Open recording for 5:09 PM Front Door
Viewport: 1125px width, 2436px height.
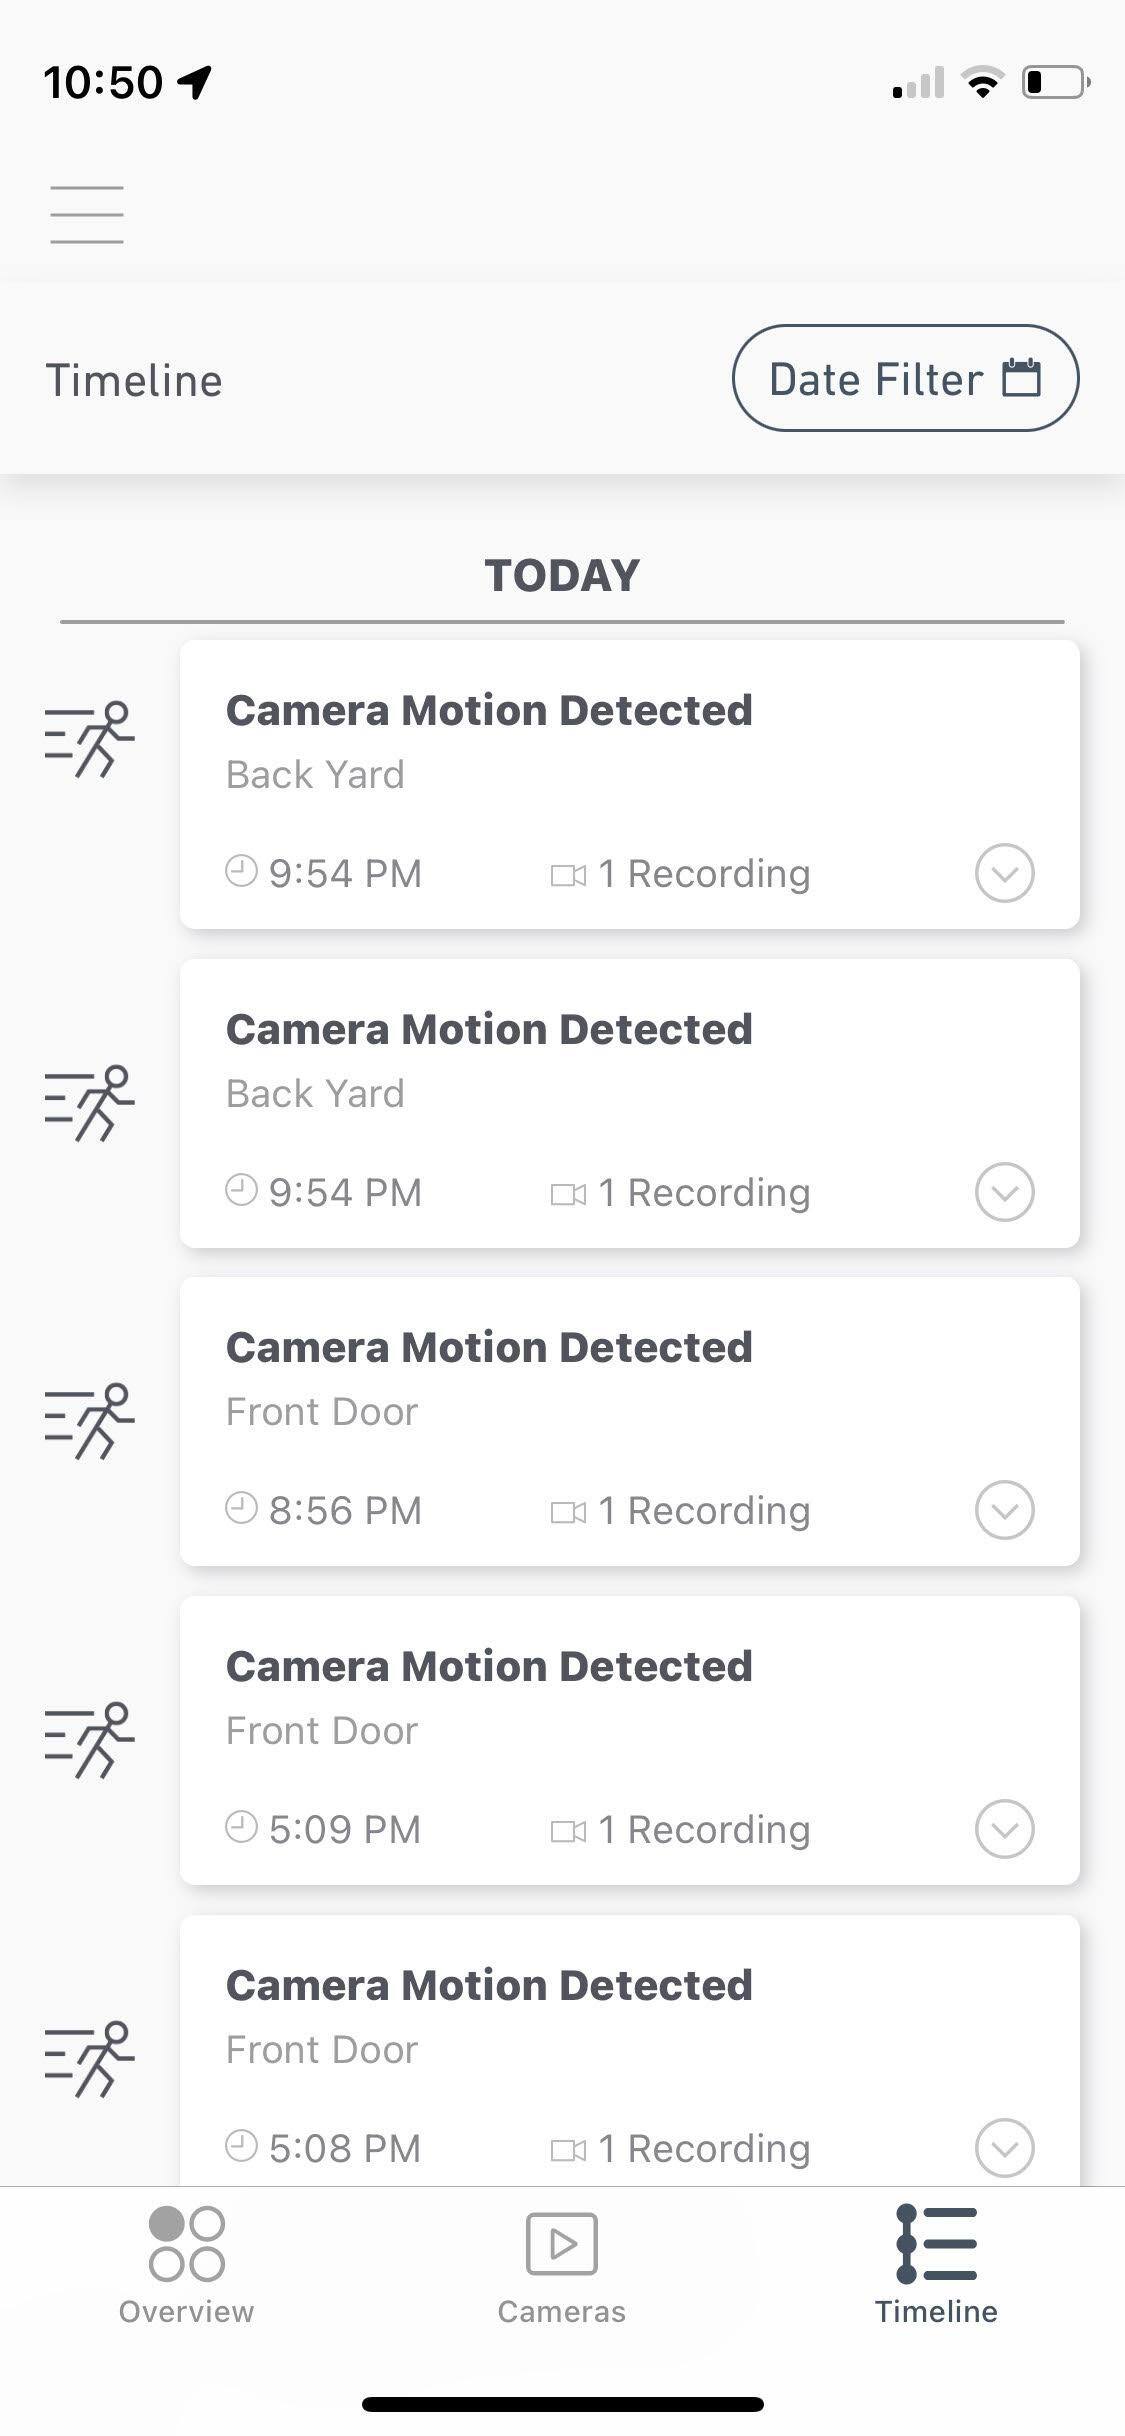[x=703, y=1830]
